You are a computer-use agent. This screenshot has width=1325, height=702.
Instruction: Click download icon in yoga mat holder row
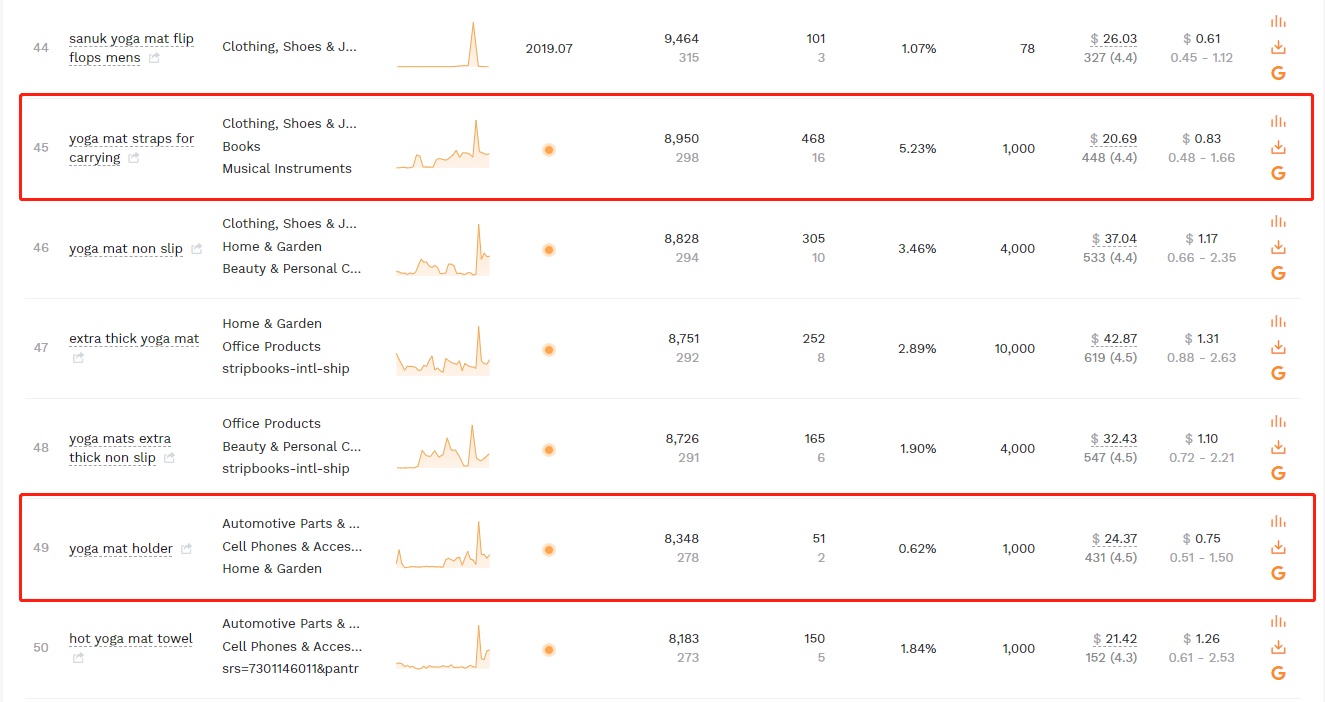(1278, 547)
